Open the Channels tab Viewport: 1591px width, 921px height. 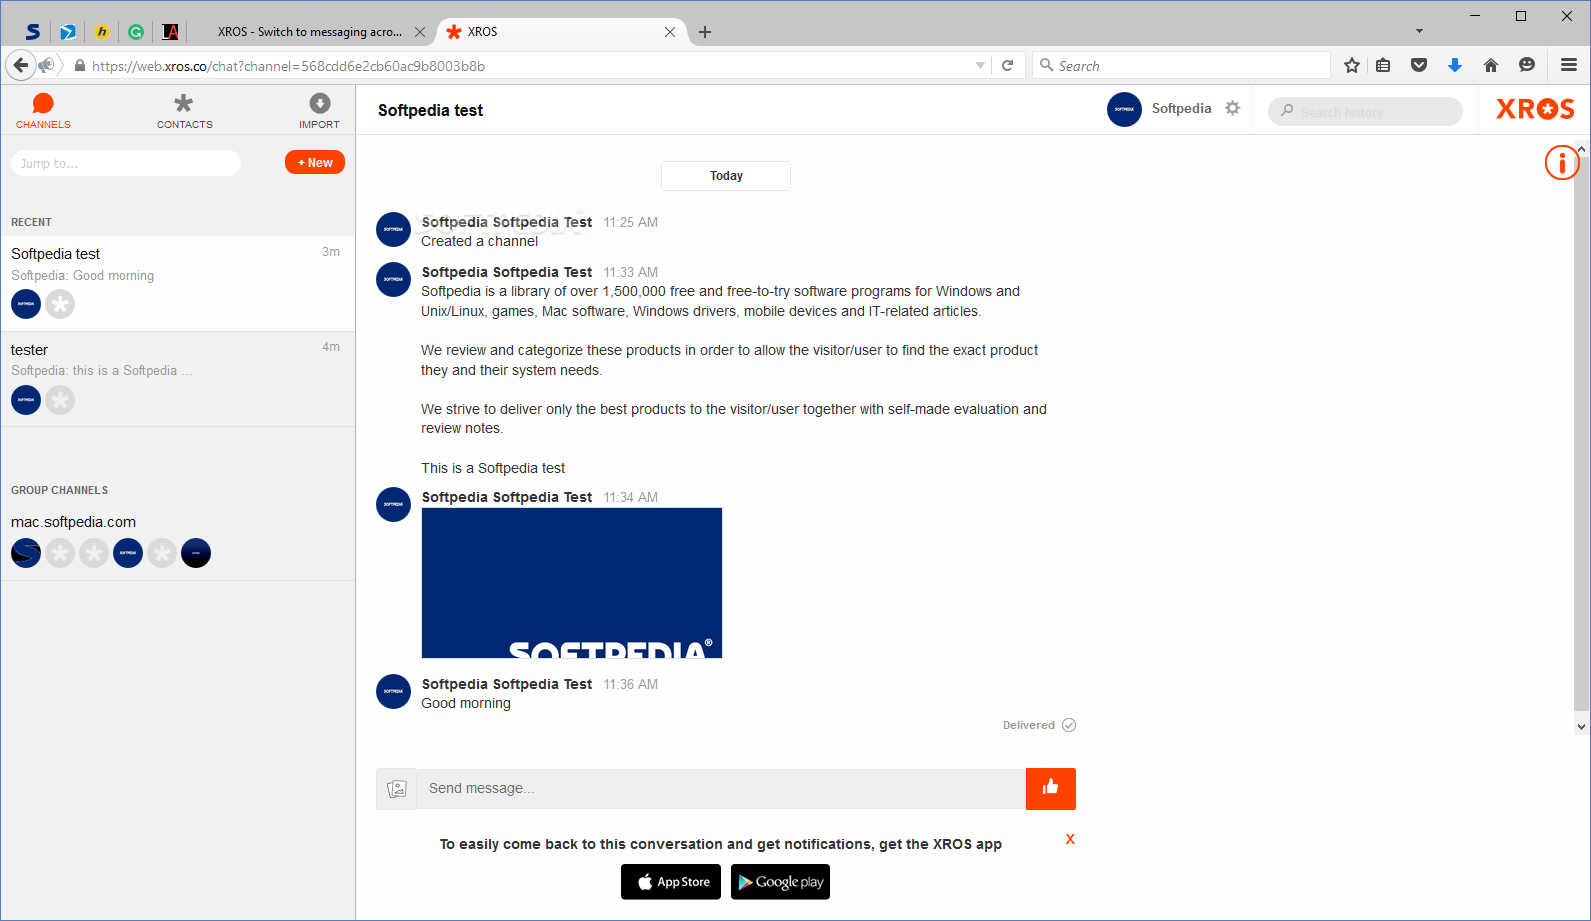[x=43, y=111]
